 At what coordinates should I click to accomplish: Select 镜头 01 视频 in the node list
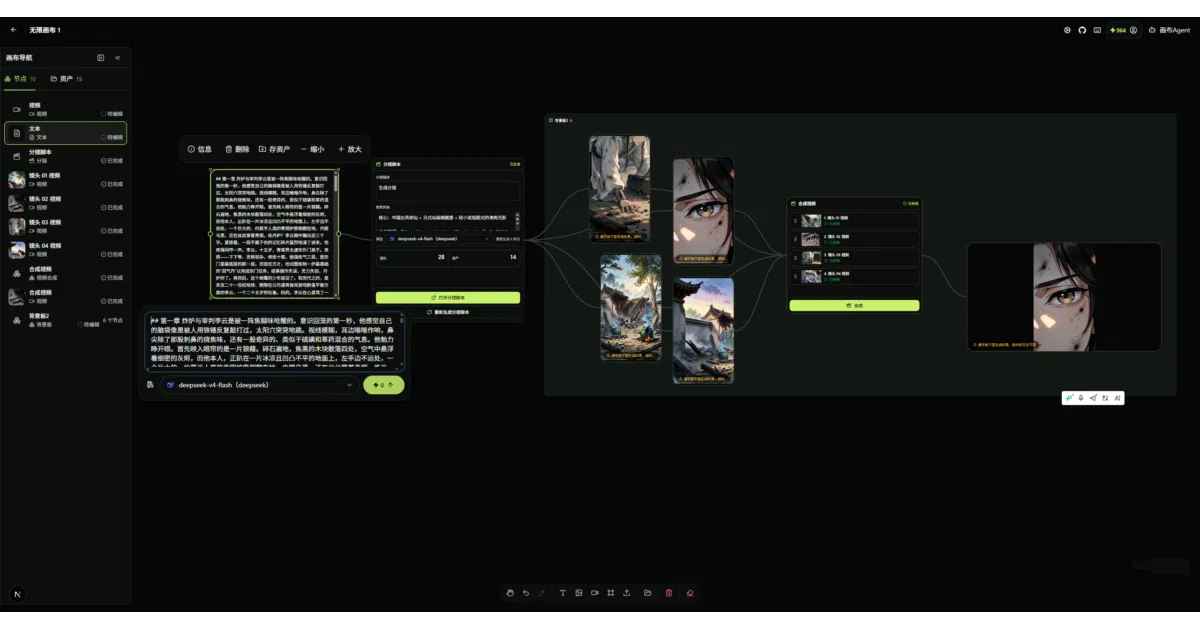pos(66,180)
